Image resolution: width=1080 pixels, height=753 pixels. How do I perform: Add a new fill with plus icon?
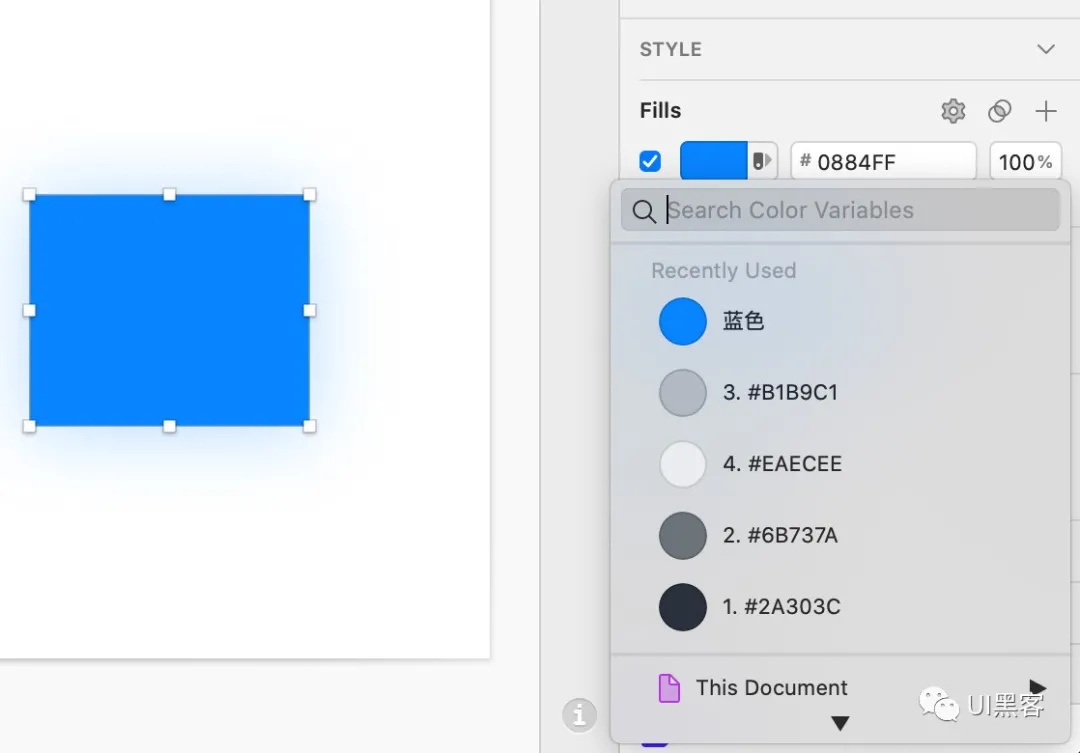coord(1046,111)
